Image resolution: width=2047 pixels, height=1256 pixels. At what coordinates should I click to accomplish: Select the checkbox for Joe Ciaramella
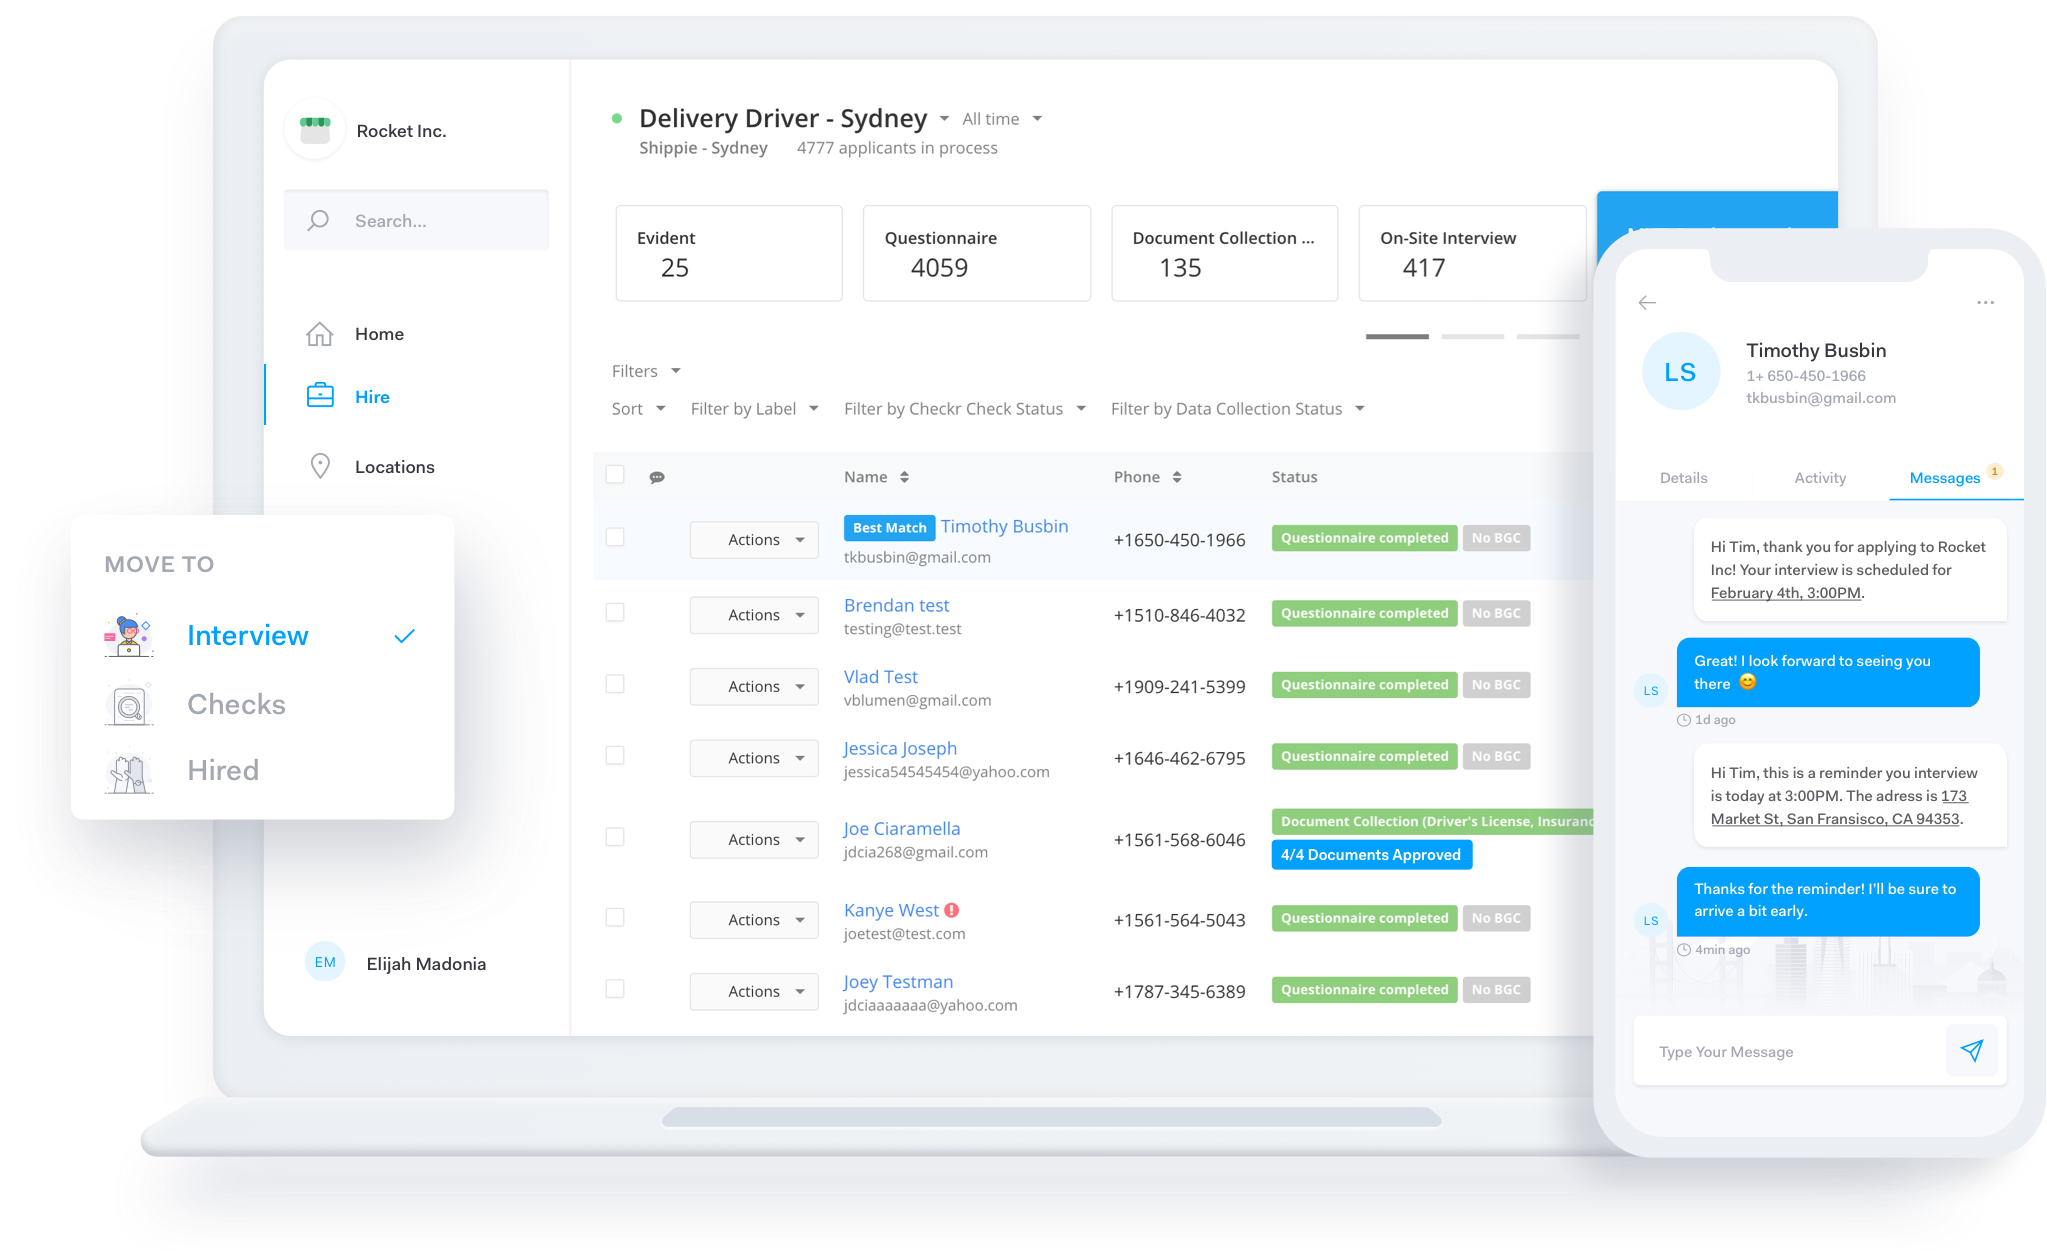[x=615, y=836]
